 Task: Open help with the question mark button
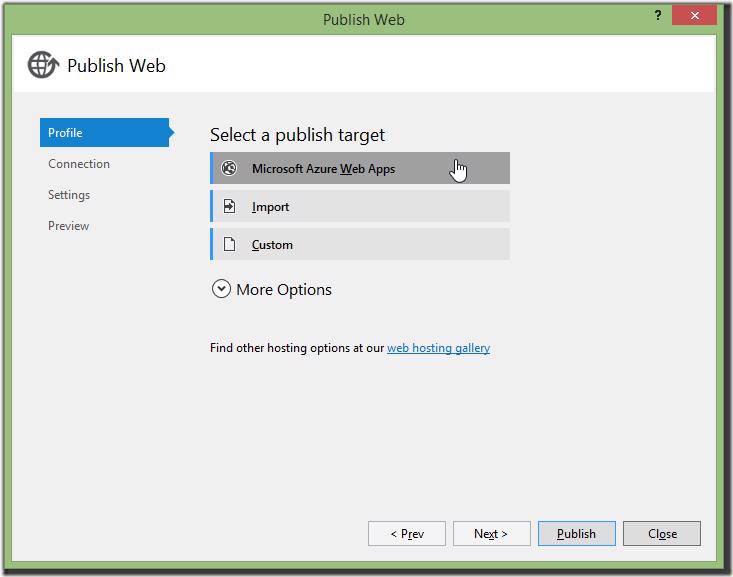pyautogui.click(x=658, y=15)
